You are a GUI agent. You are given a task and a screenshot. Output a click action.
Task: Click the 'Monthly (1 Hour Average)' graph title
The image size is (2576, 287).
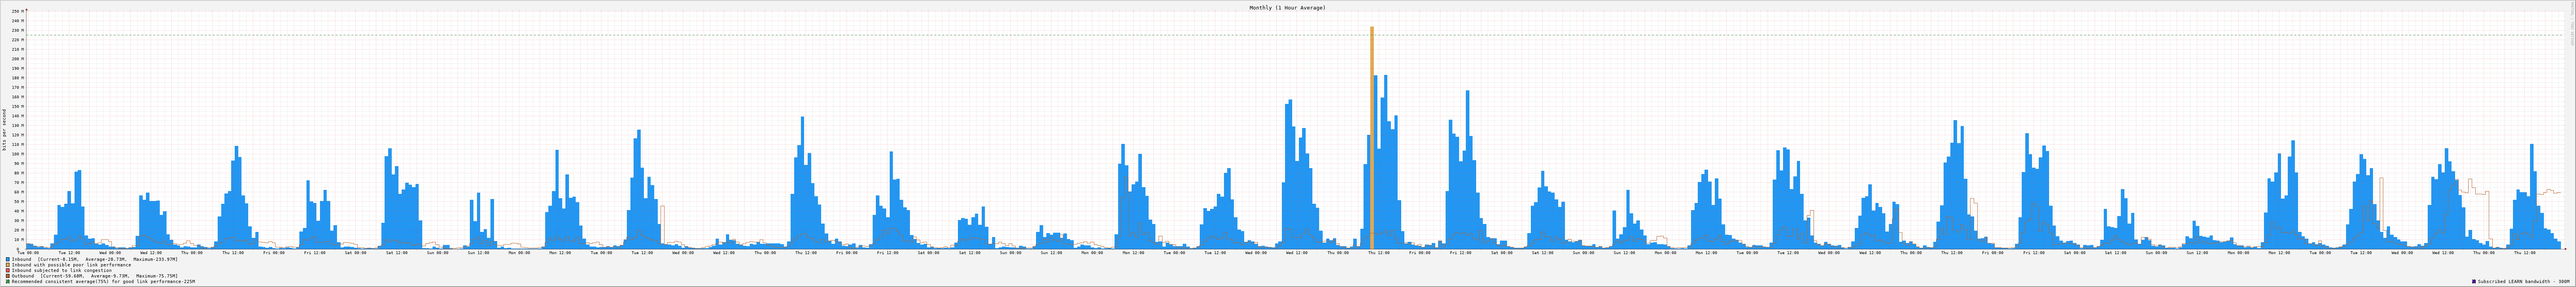1287,8
